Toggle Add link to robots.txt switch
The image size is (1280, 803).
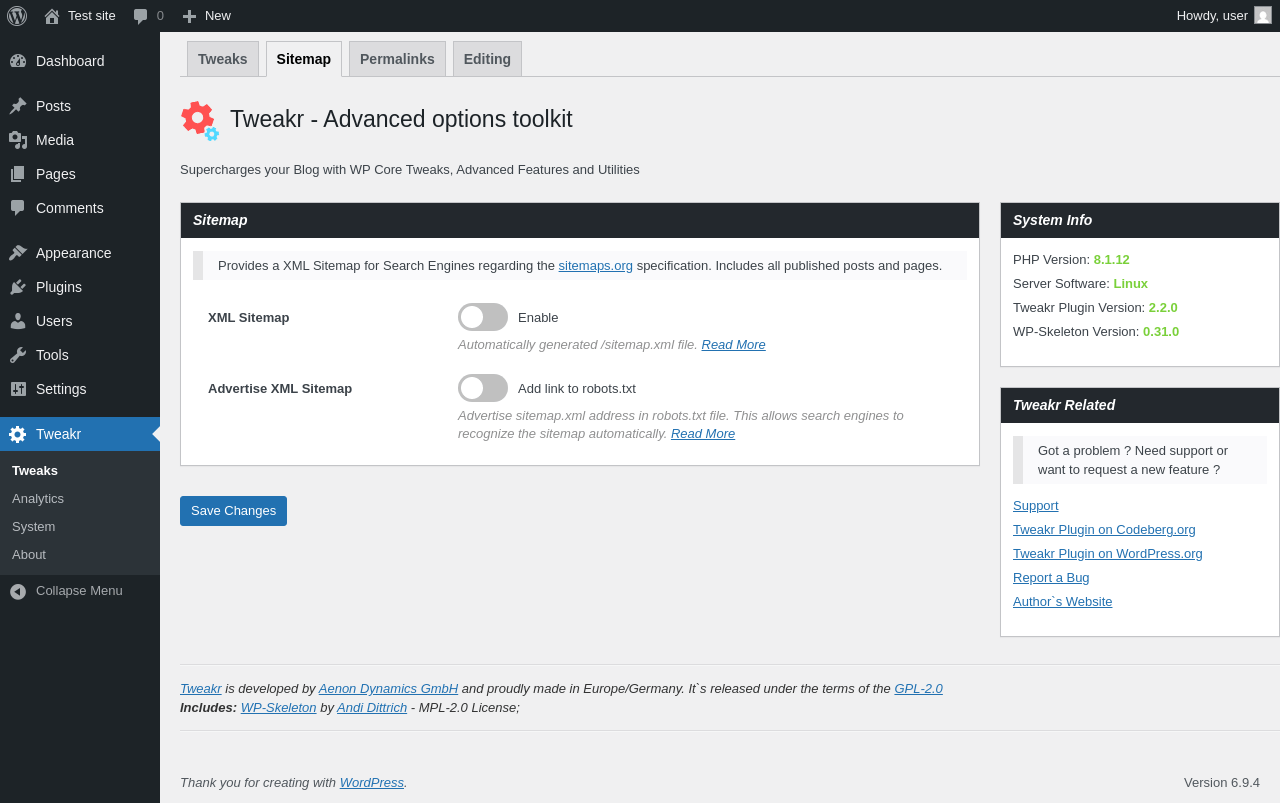[x=483, y=388]
